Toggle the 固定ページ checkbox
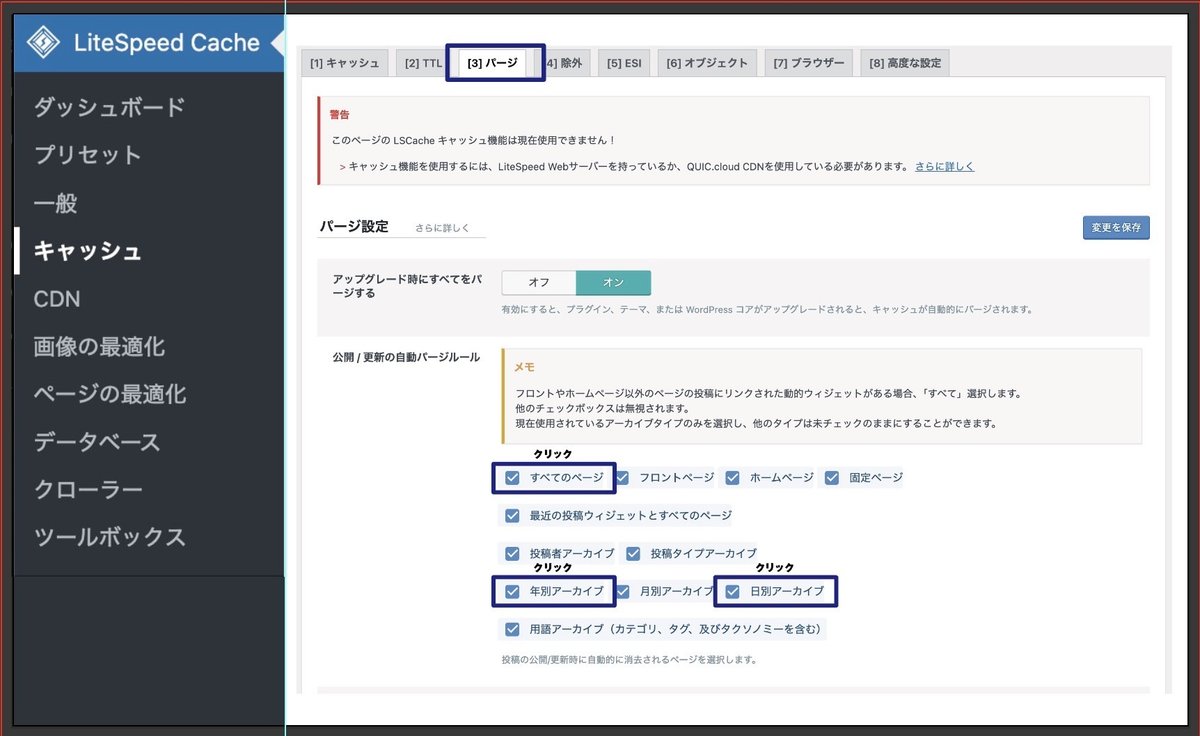Viewport: 1200px width, 736px height. [832, 478]
